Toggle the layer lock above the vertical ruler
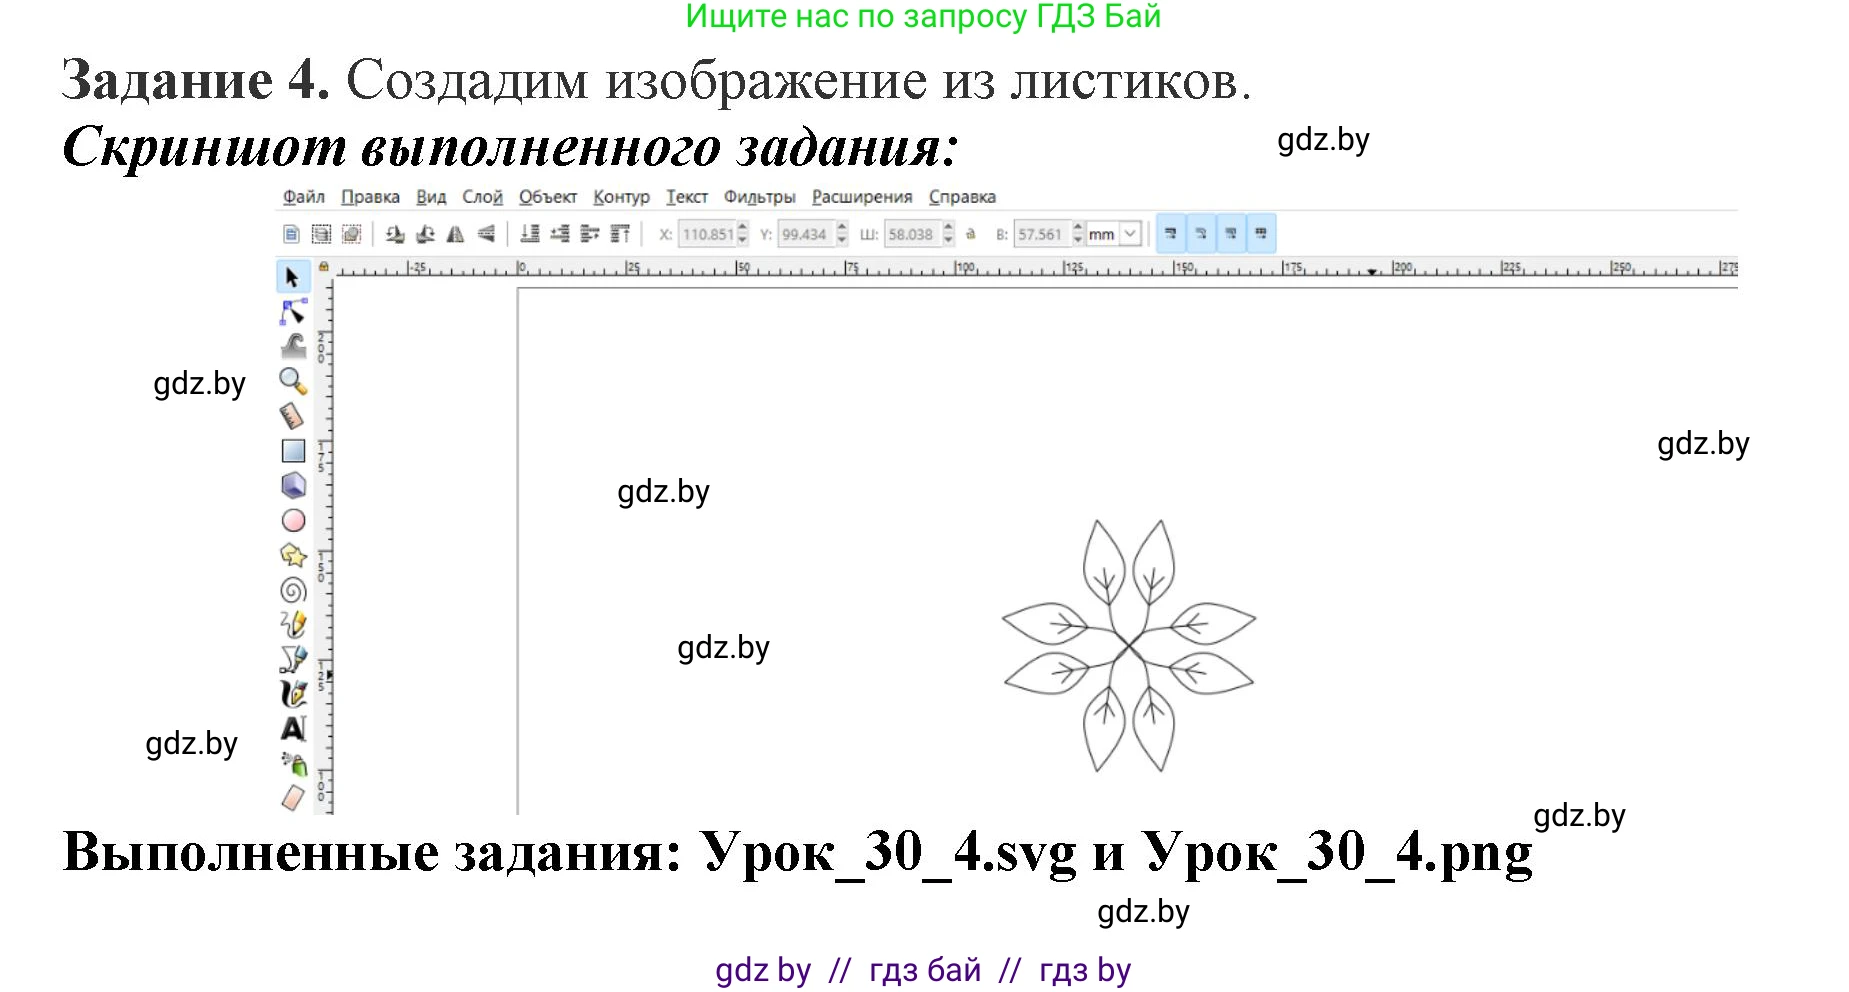1849x992 pixels. pos(322,268)
